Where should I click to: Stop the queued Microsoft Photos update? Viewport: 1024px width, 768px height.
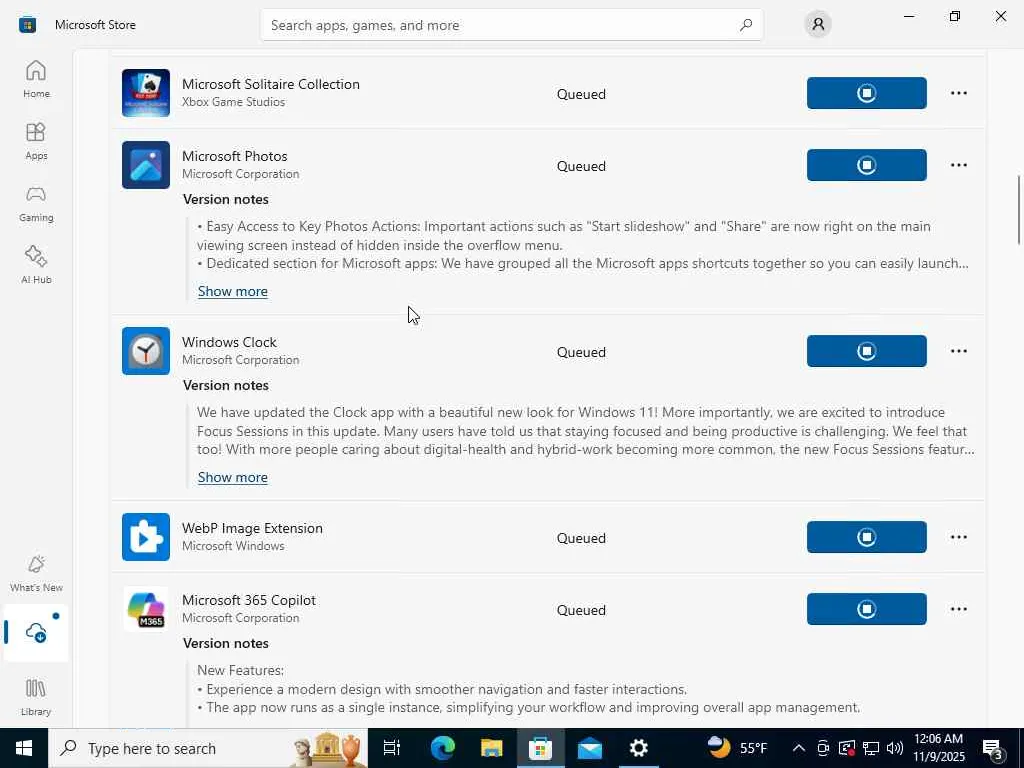coord(867,165)
